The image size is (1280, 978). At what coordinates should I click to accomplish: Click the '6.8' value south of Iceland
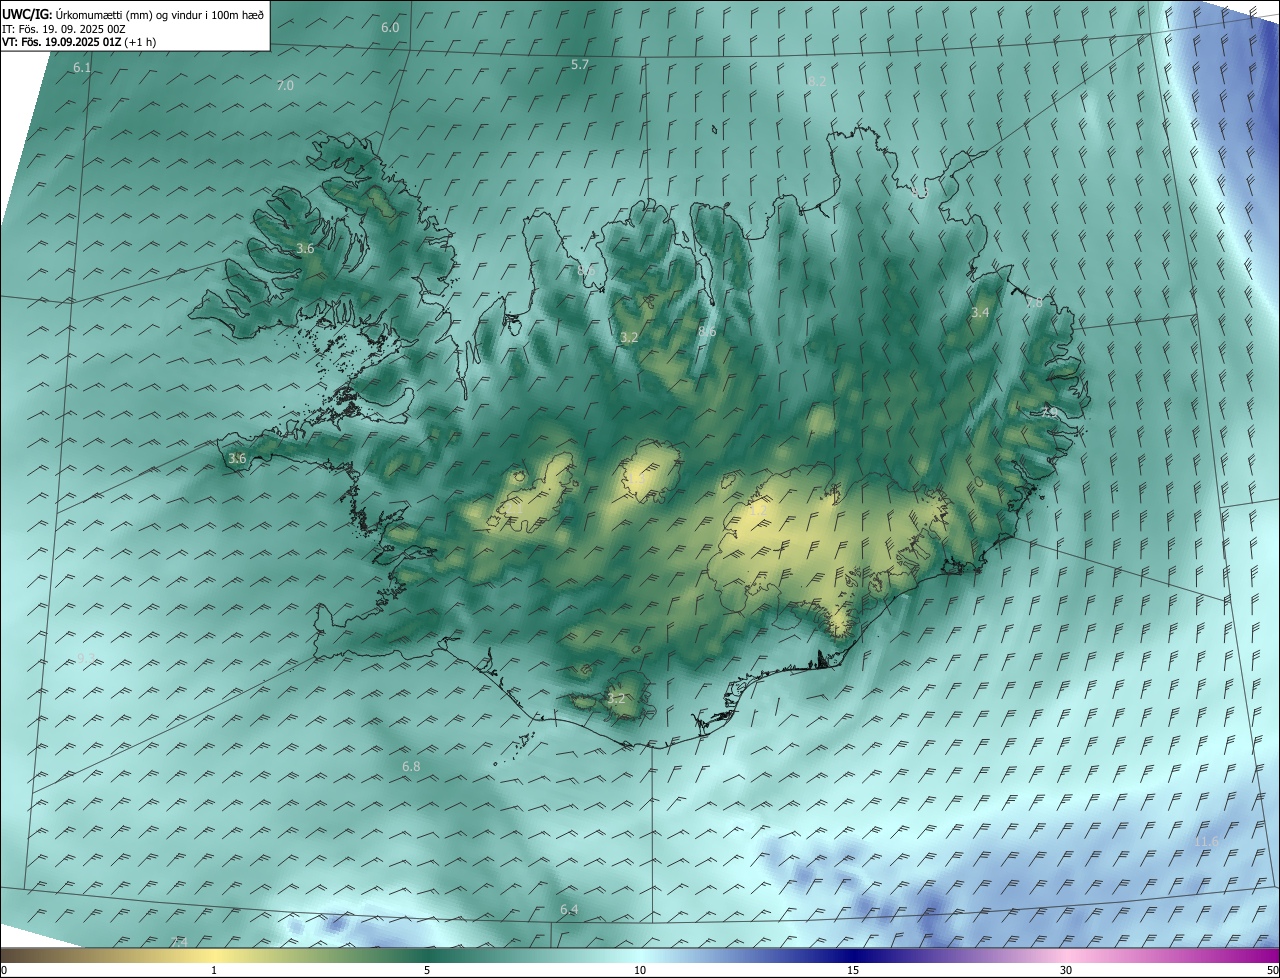(x=411, y=767)
